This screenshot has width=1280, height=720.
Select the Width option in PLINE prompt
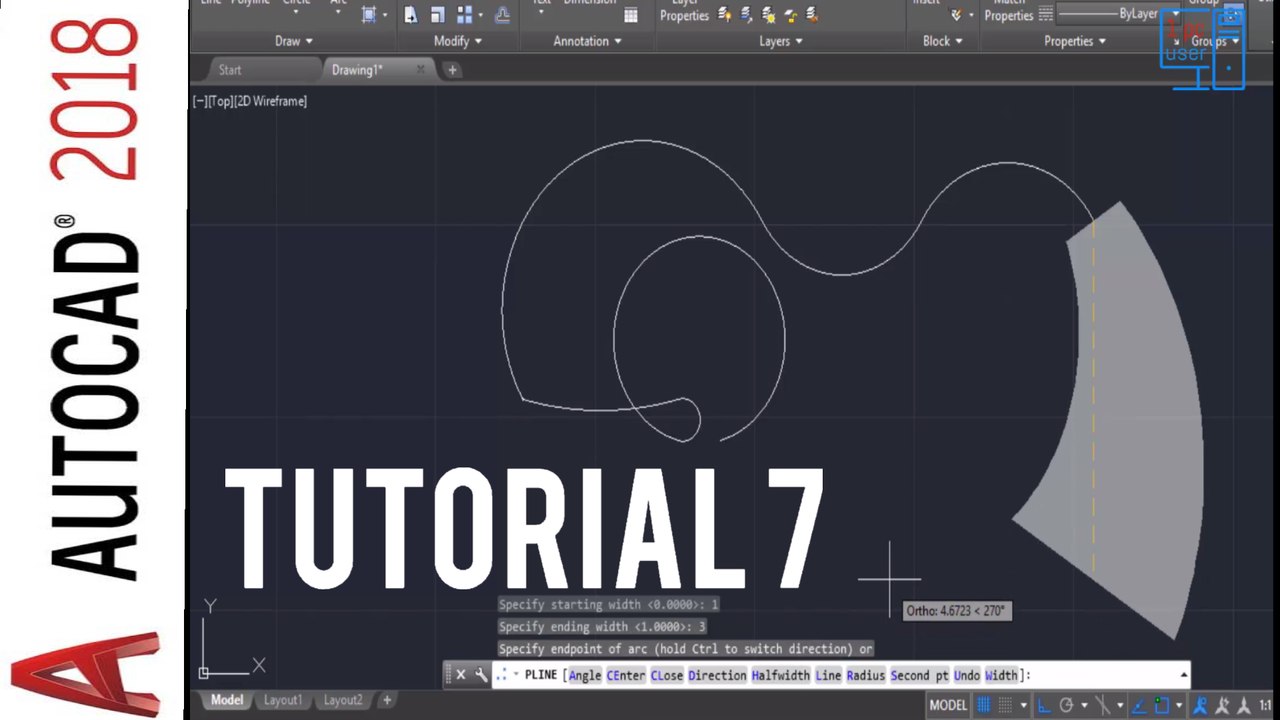1001,675
